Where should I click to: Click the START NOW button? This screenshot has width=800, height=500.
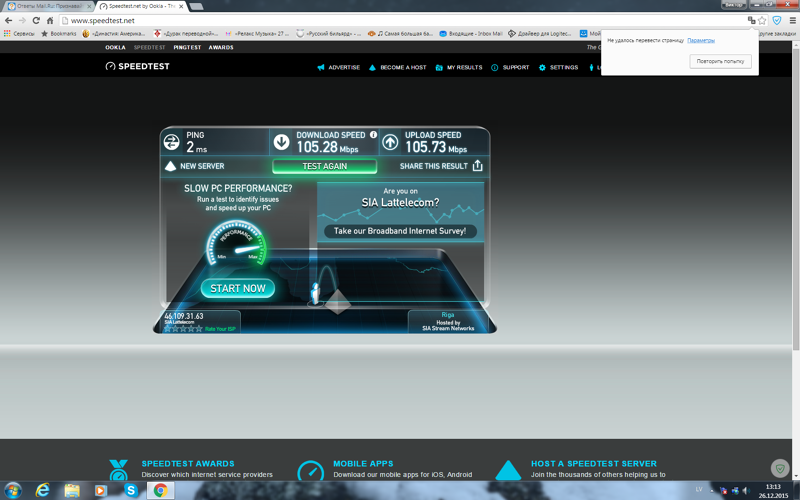[238, 288]
